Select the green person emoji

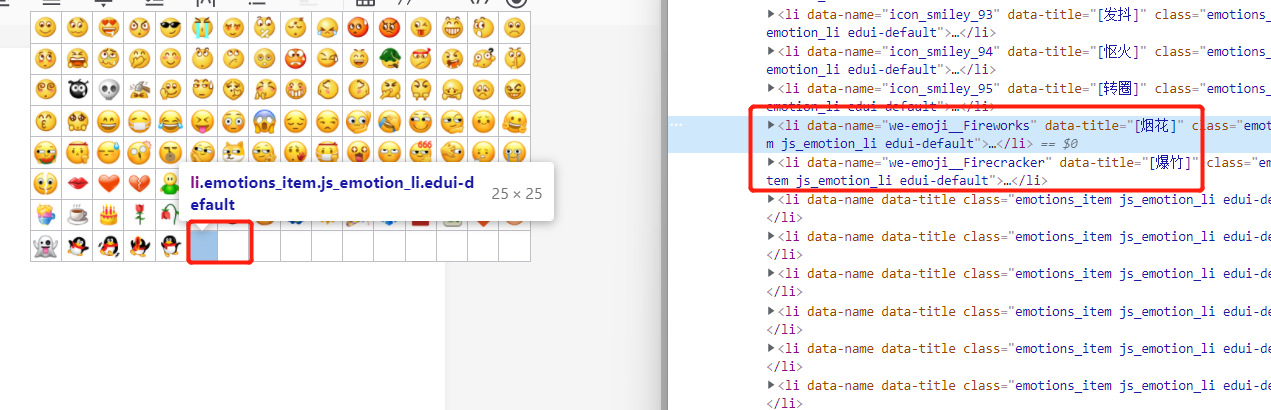coord(171,184)
